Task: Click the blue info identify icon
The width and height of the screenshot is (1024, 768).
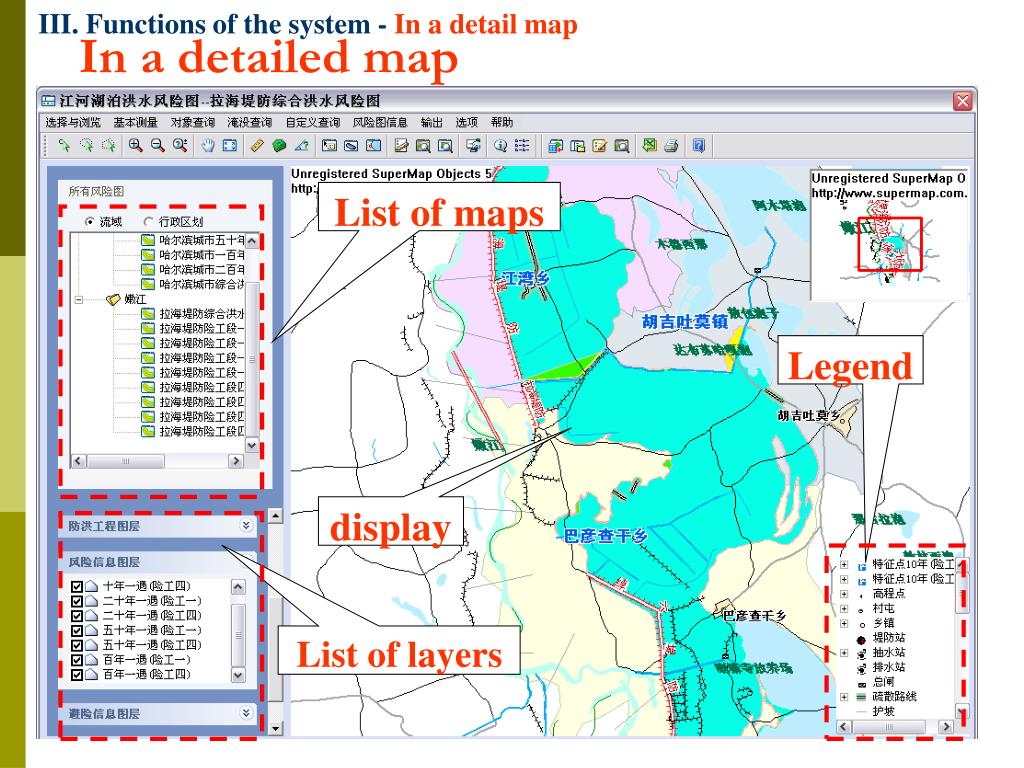Action: coord(500,145)
